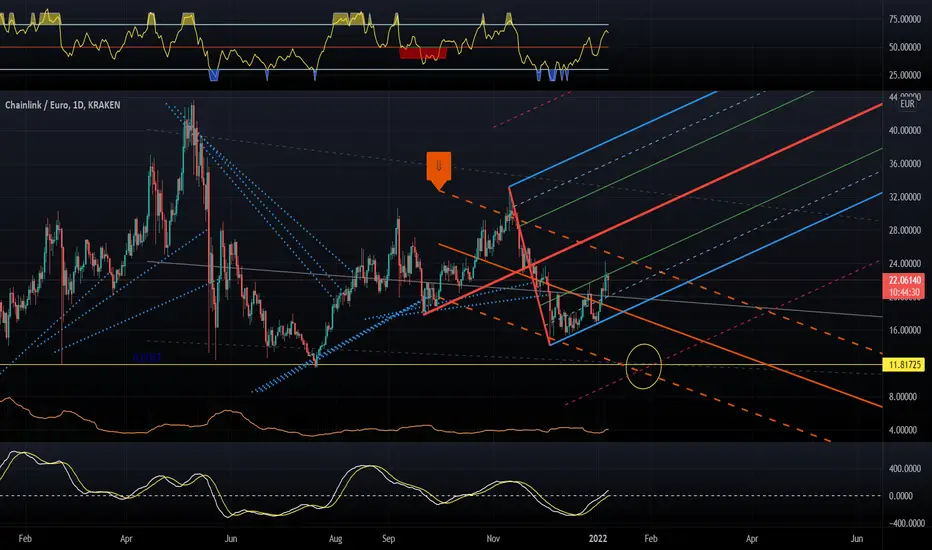Click the yellow 11.81725 price level label
Screen dimensions: 932x550
(x=903, y=364)
